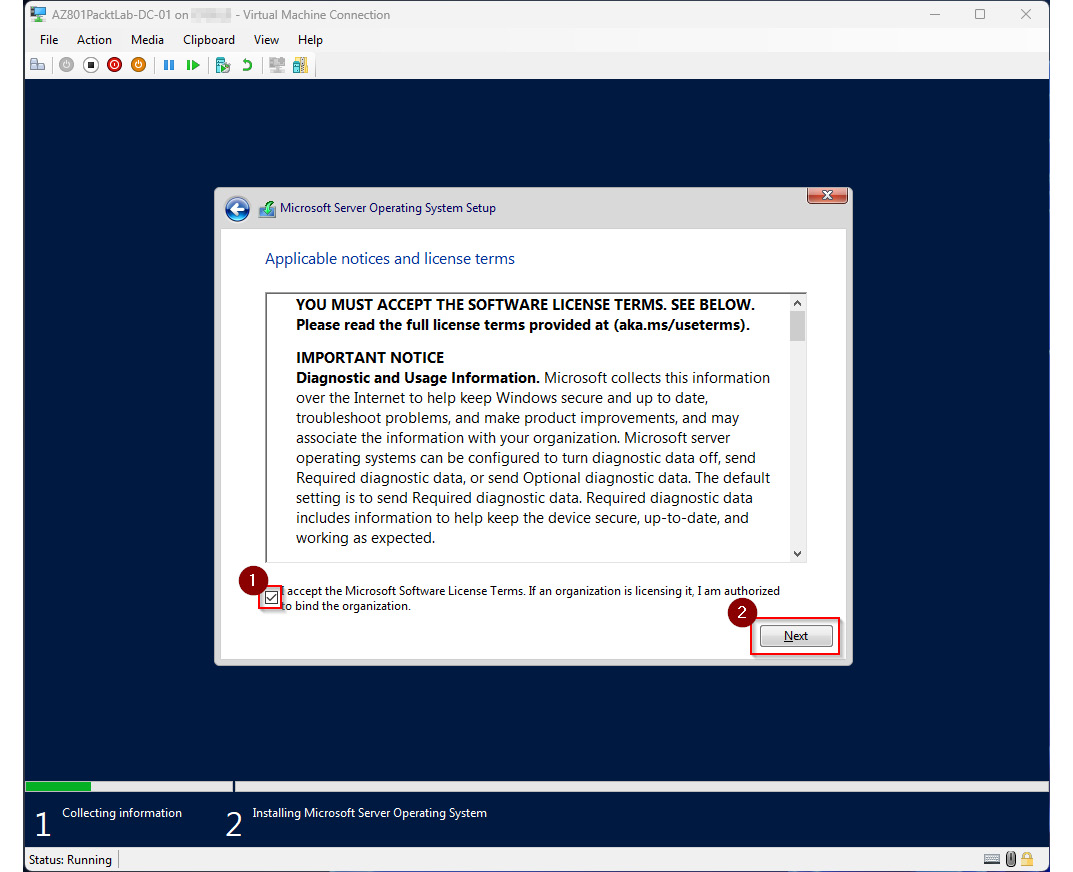1073x872 pixels.
Task: Reset the VM with the green play icon
Action: point(193,65)
